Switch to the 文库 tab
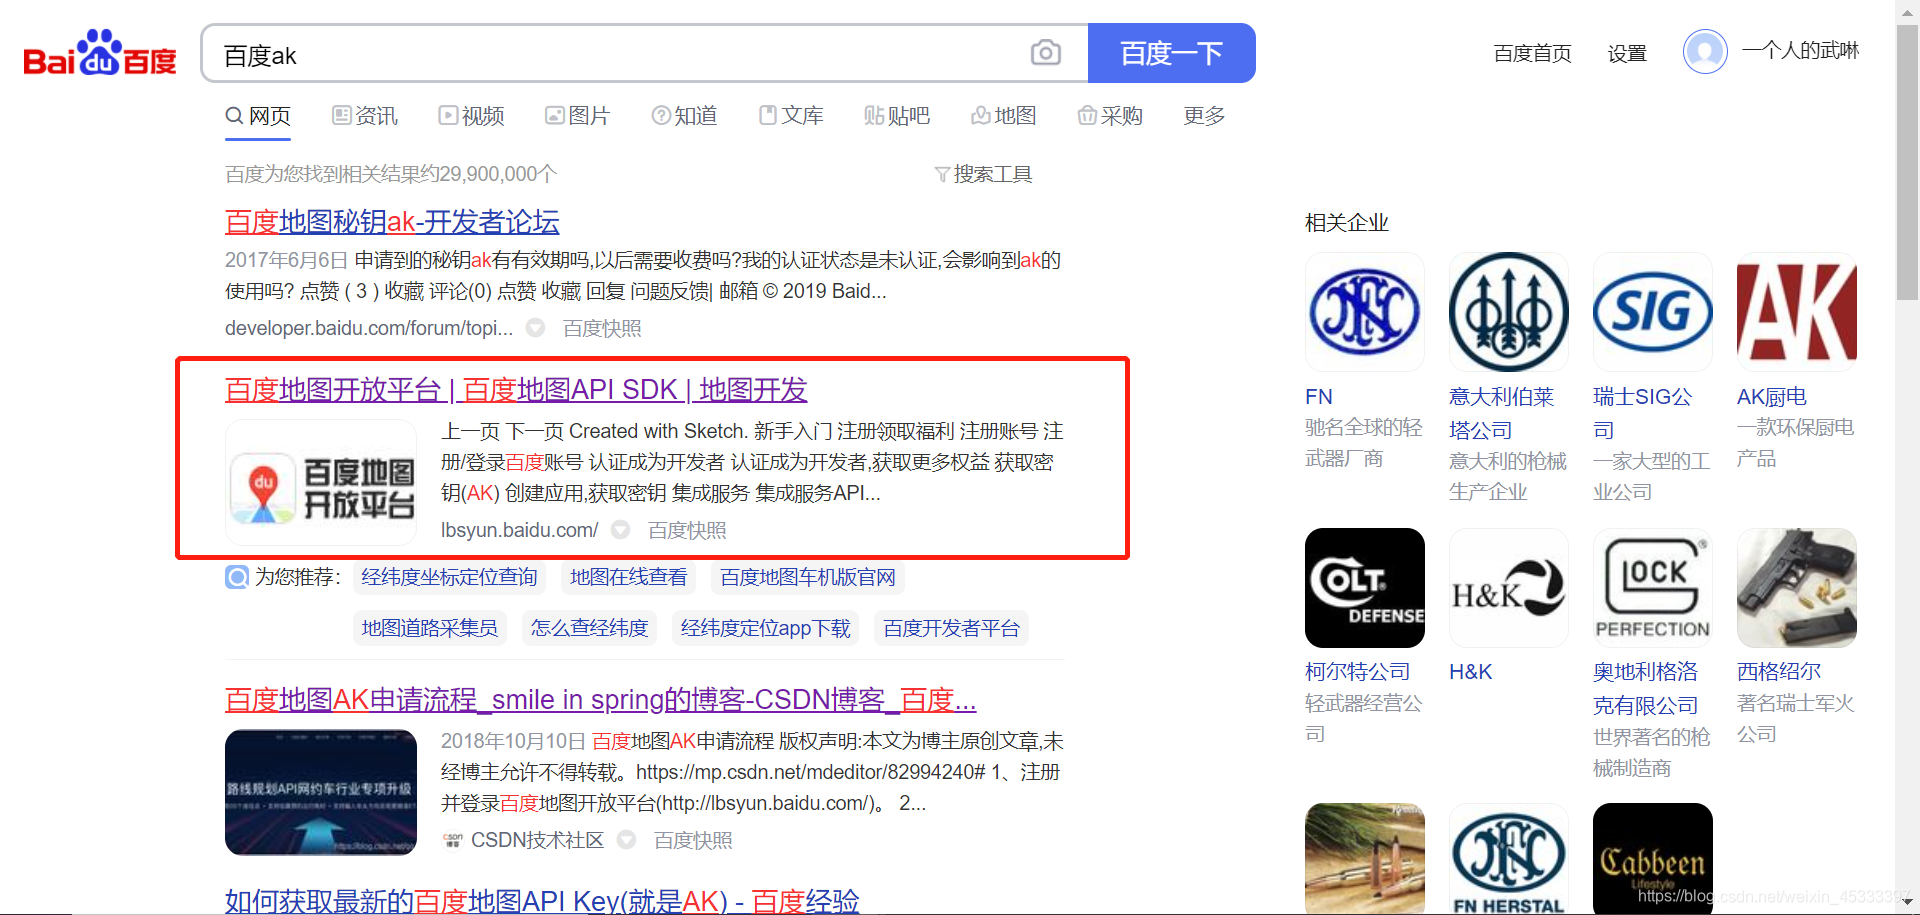Viewport: 1920px width, 915px height. click(x=791, y=116)
